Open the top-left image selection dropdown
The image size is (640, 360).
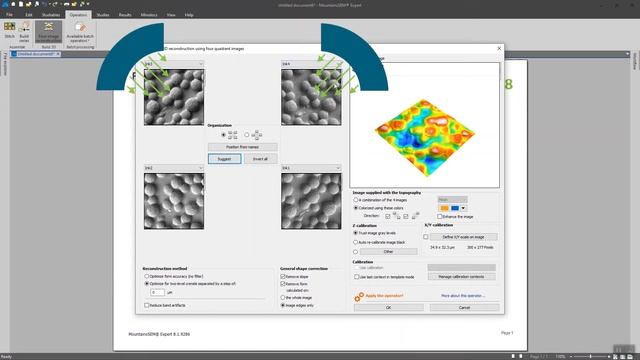(174, 64)
